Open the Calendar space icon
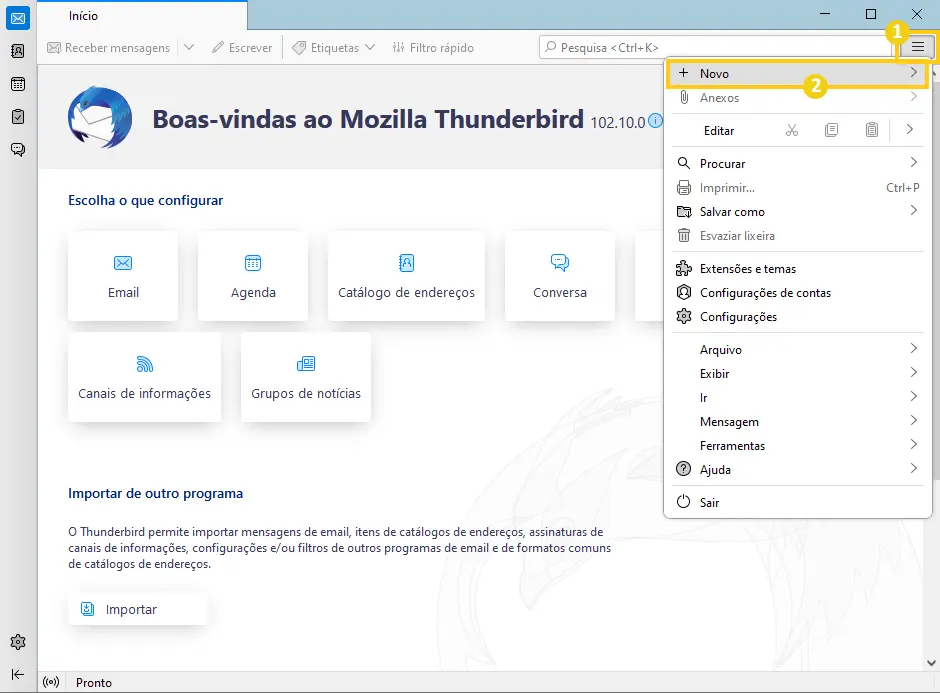 [x=18, y=84]
